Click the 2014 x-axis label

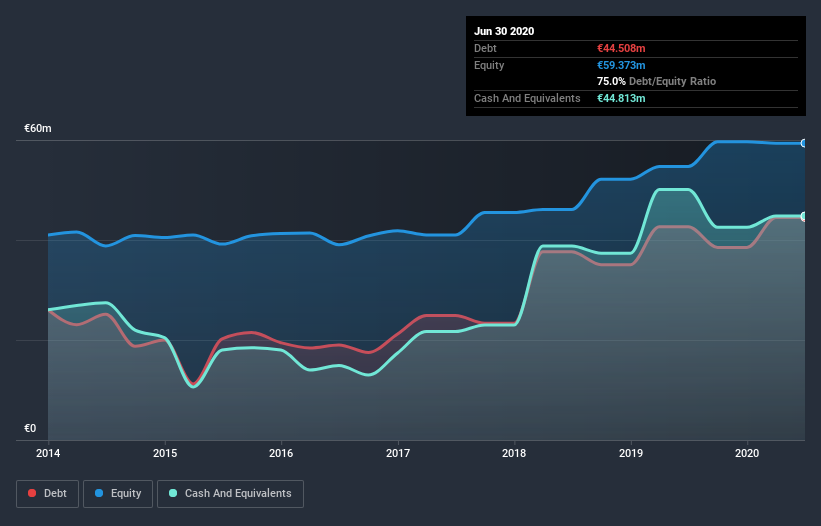pyautogui.click(x=48, y=453)
